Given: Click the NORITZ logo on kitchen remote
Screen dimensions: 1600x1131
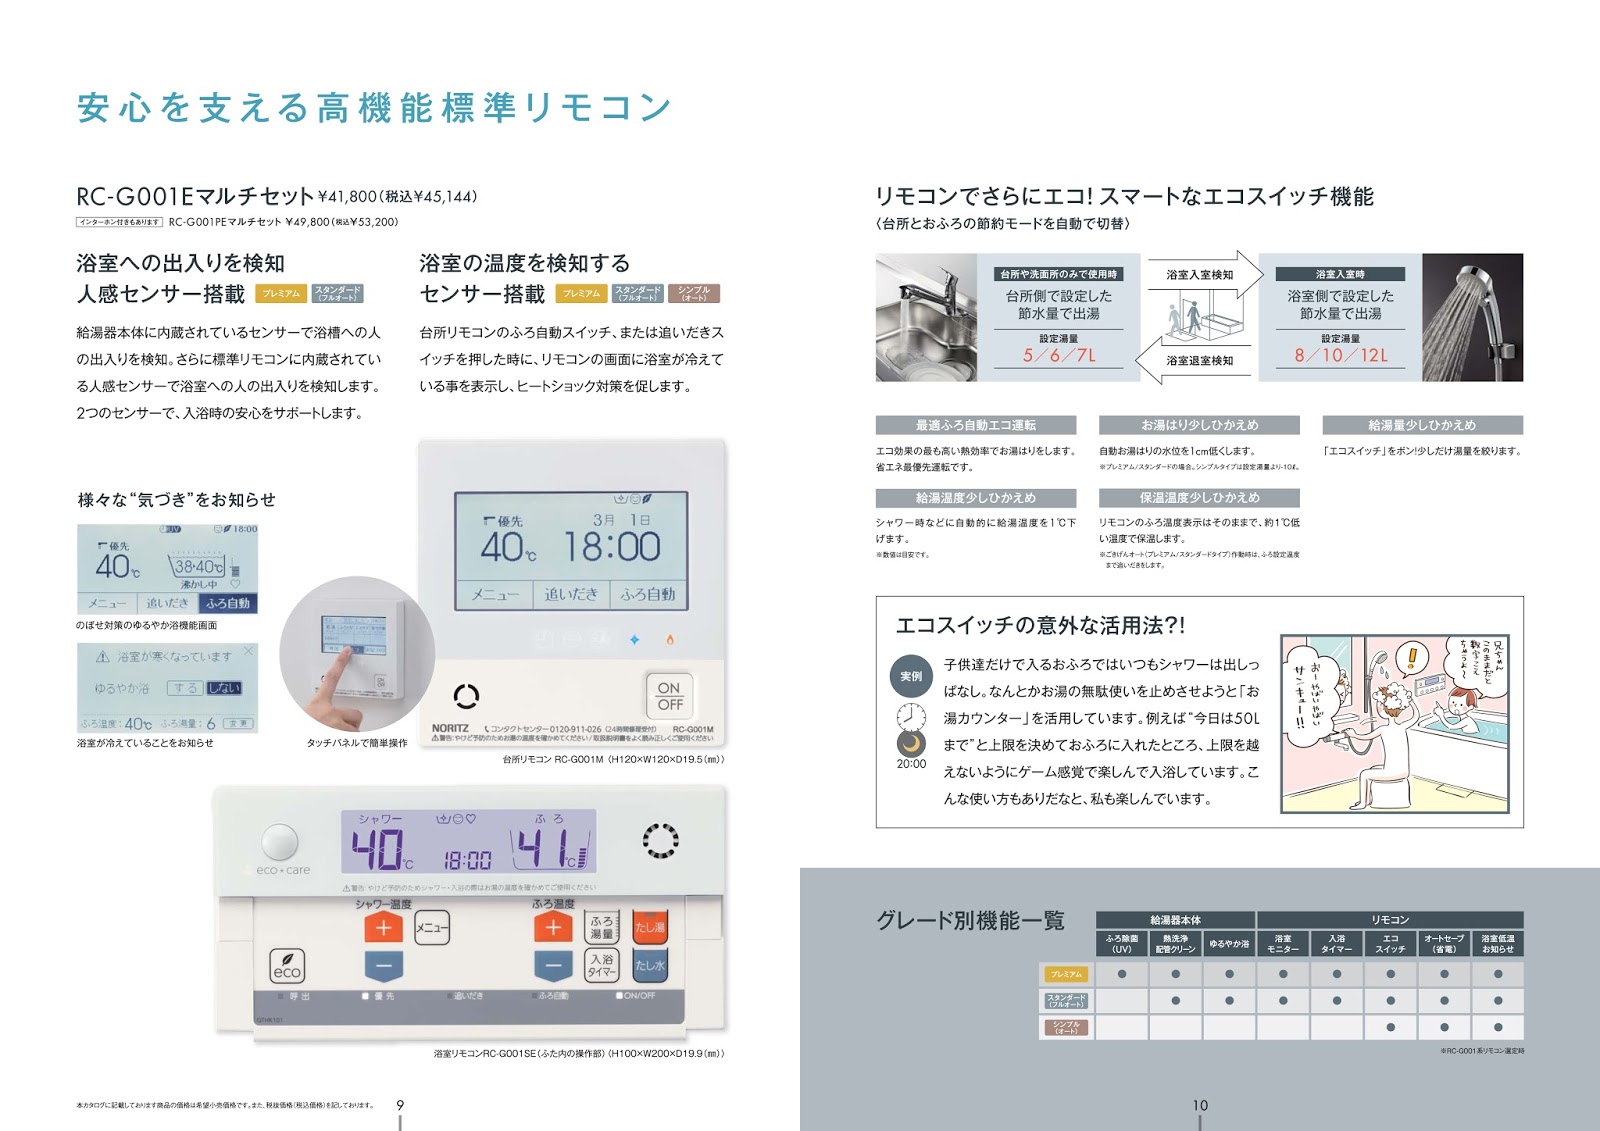Looking at the screenshot, I should pos(451,728).
